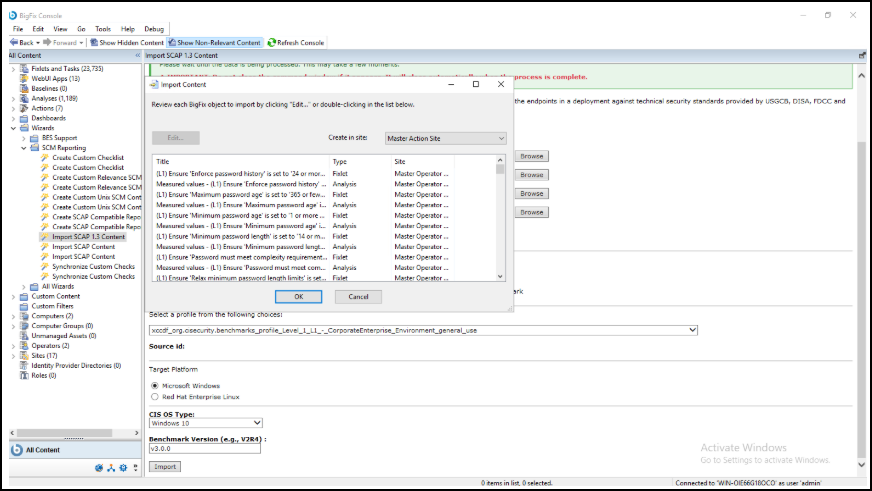The image size is (872, 491).
Task: Open the View menu
Action: click(60, 29)
